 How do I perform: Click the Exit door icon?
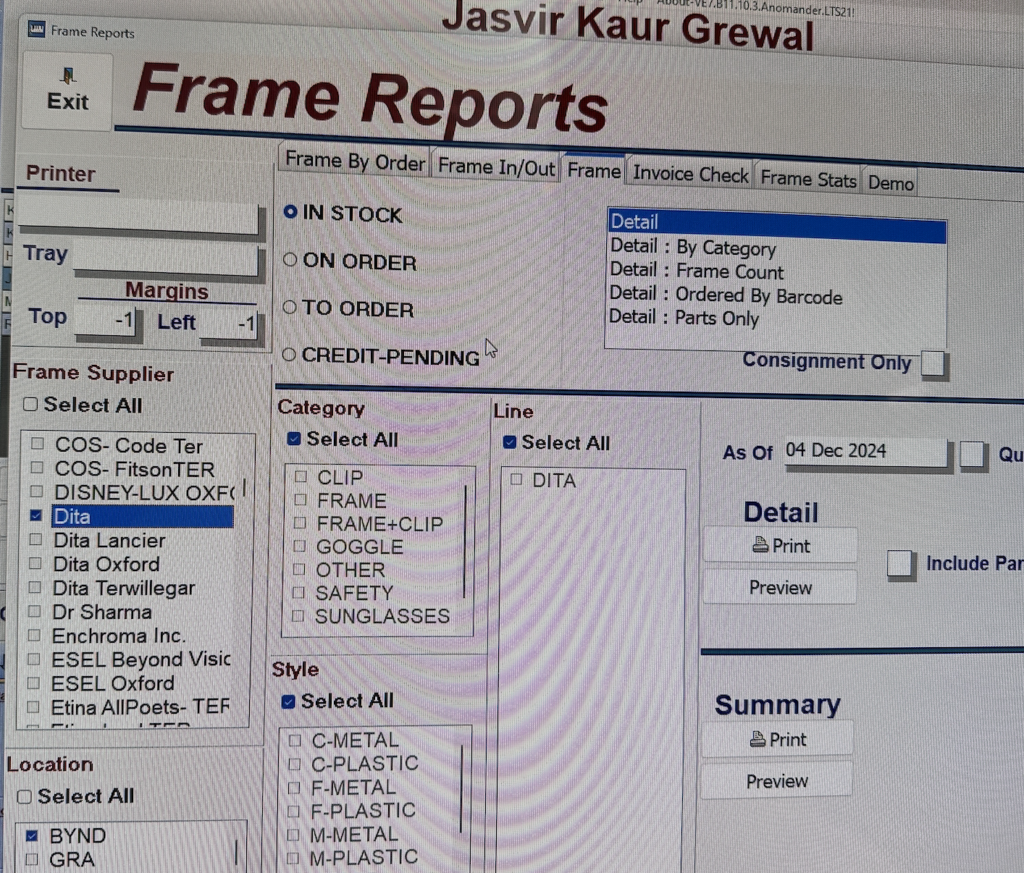(x=67, y=76)
